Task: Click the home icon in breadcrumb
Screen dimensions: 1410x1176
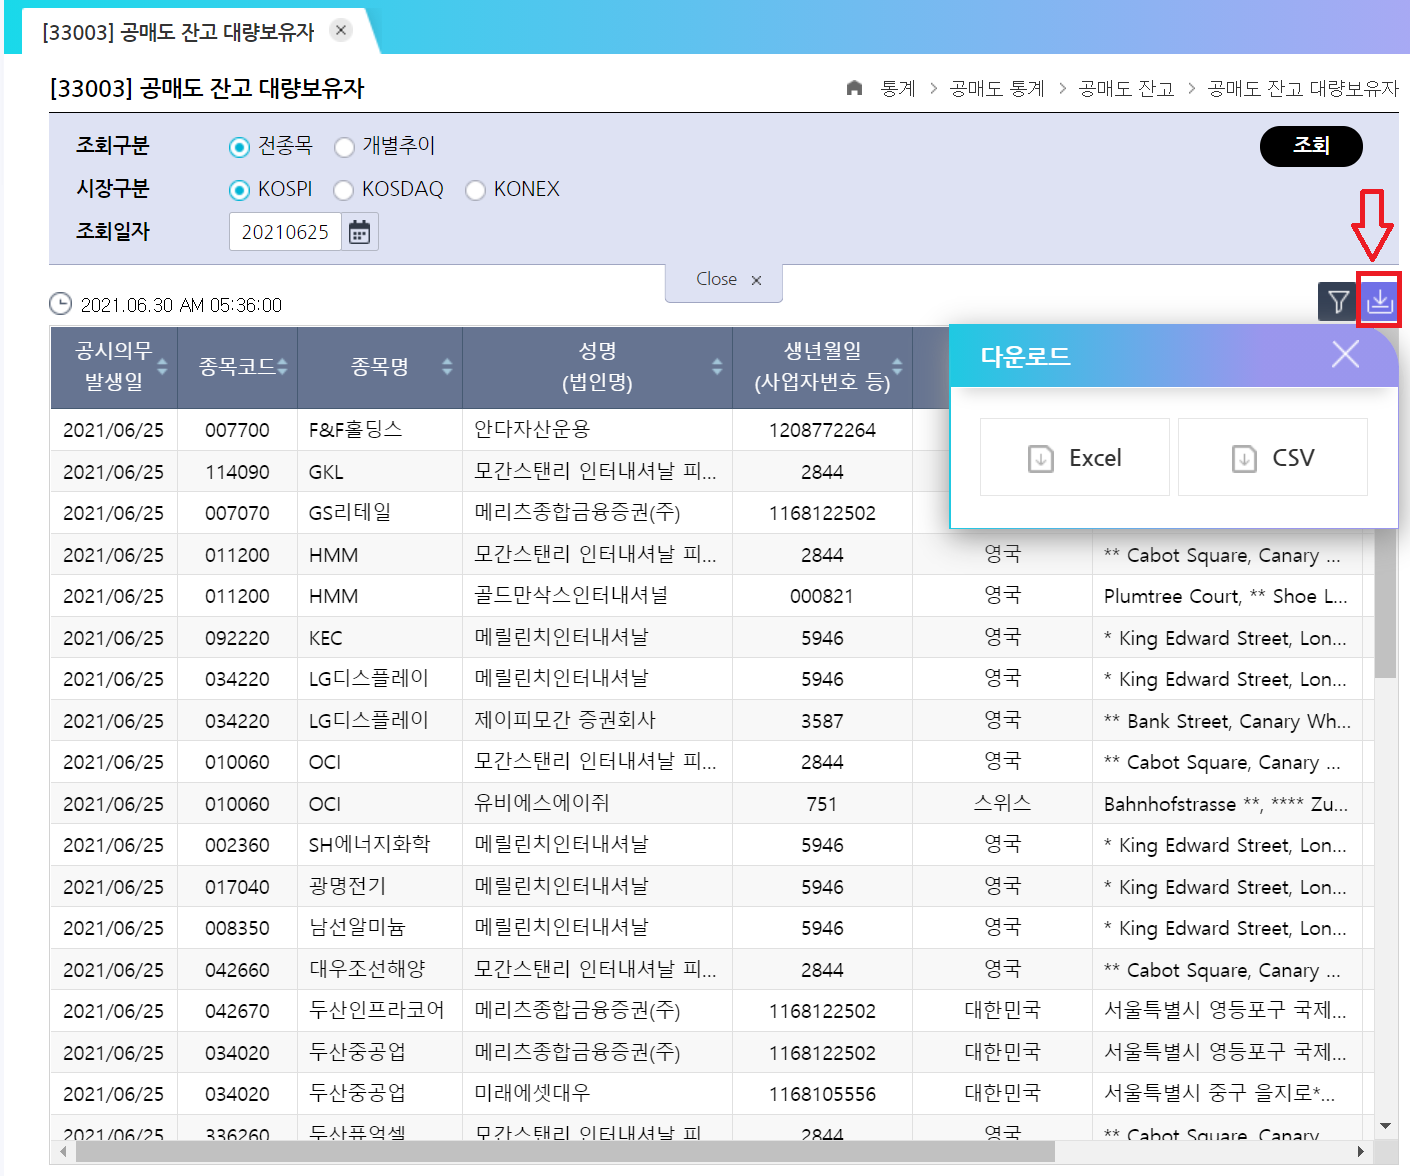Action: point(854,88)
